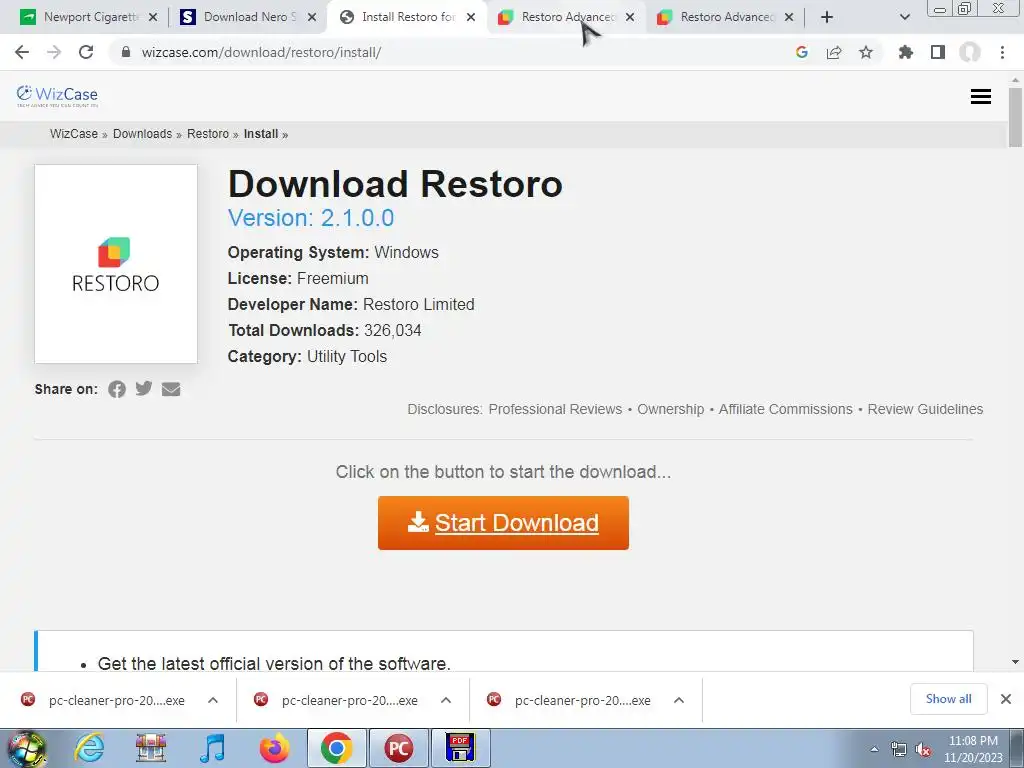The width and height of the screenshot is (1024, 768).
Task: Click the page vertical scrollbar thumb
Action: point(1015,118)
